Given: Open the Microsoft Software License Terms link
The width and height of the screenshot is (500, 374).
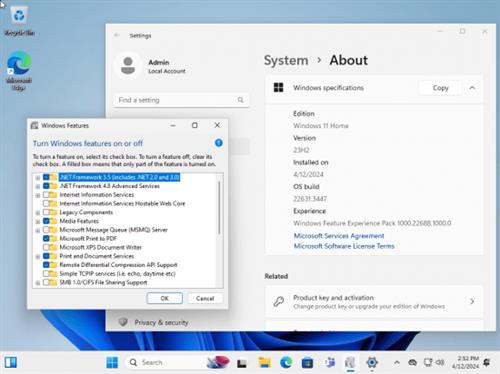Looking at the screenshot, I should 344,246.
